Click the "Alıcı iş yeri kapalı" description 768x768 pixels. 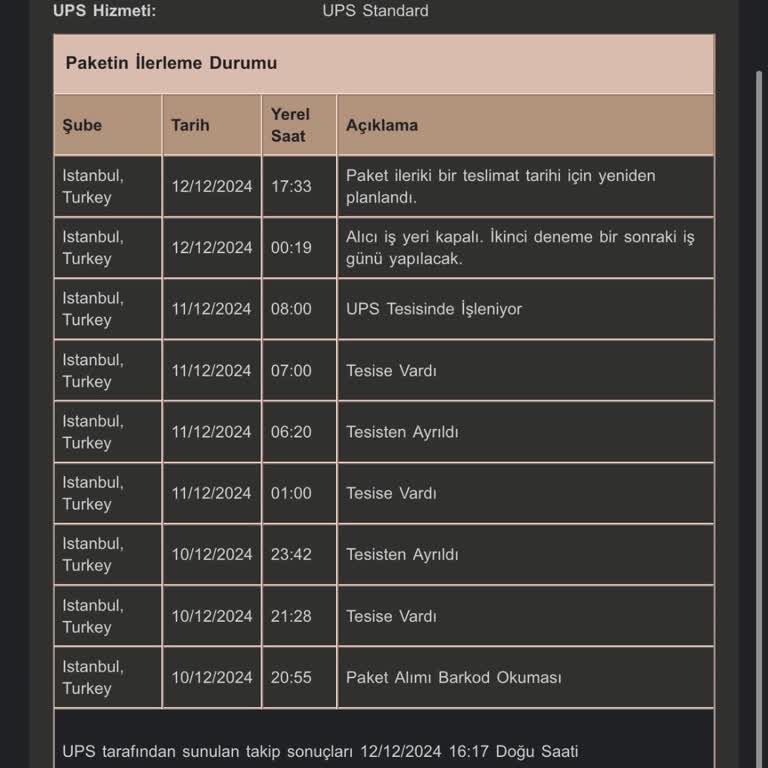[x=519, y=247]
